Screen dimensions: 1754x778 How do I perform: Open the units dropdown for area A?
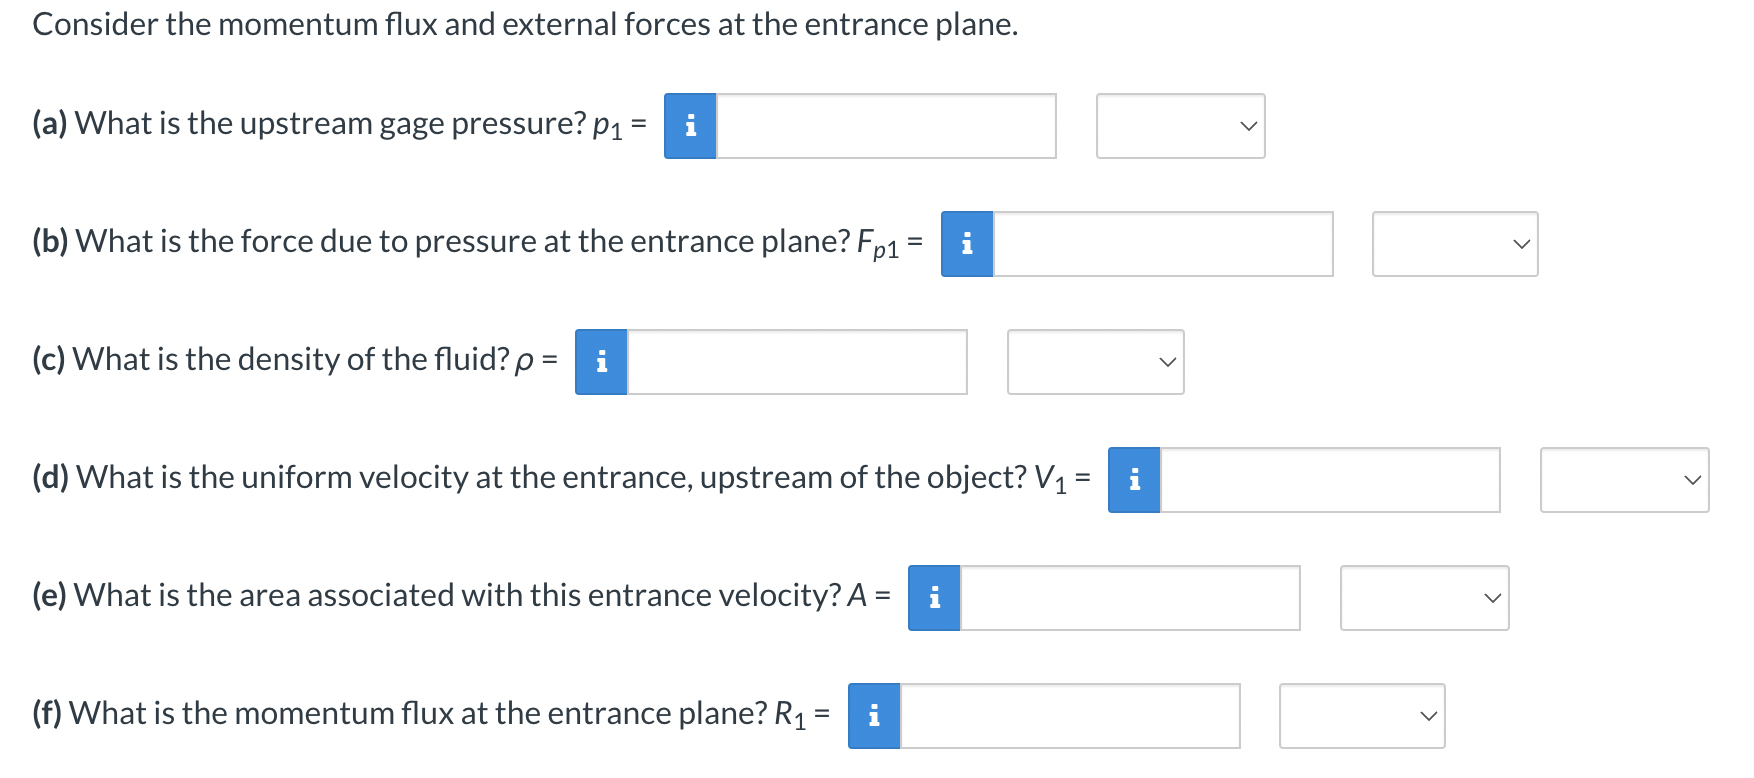pos(1424,598)
